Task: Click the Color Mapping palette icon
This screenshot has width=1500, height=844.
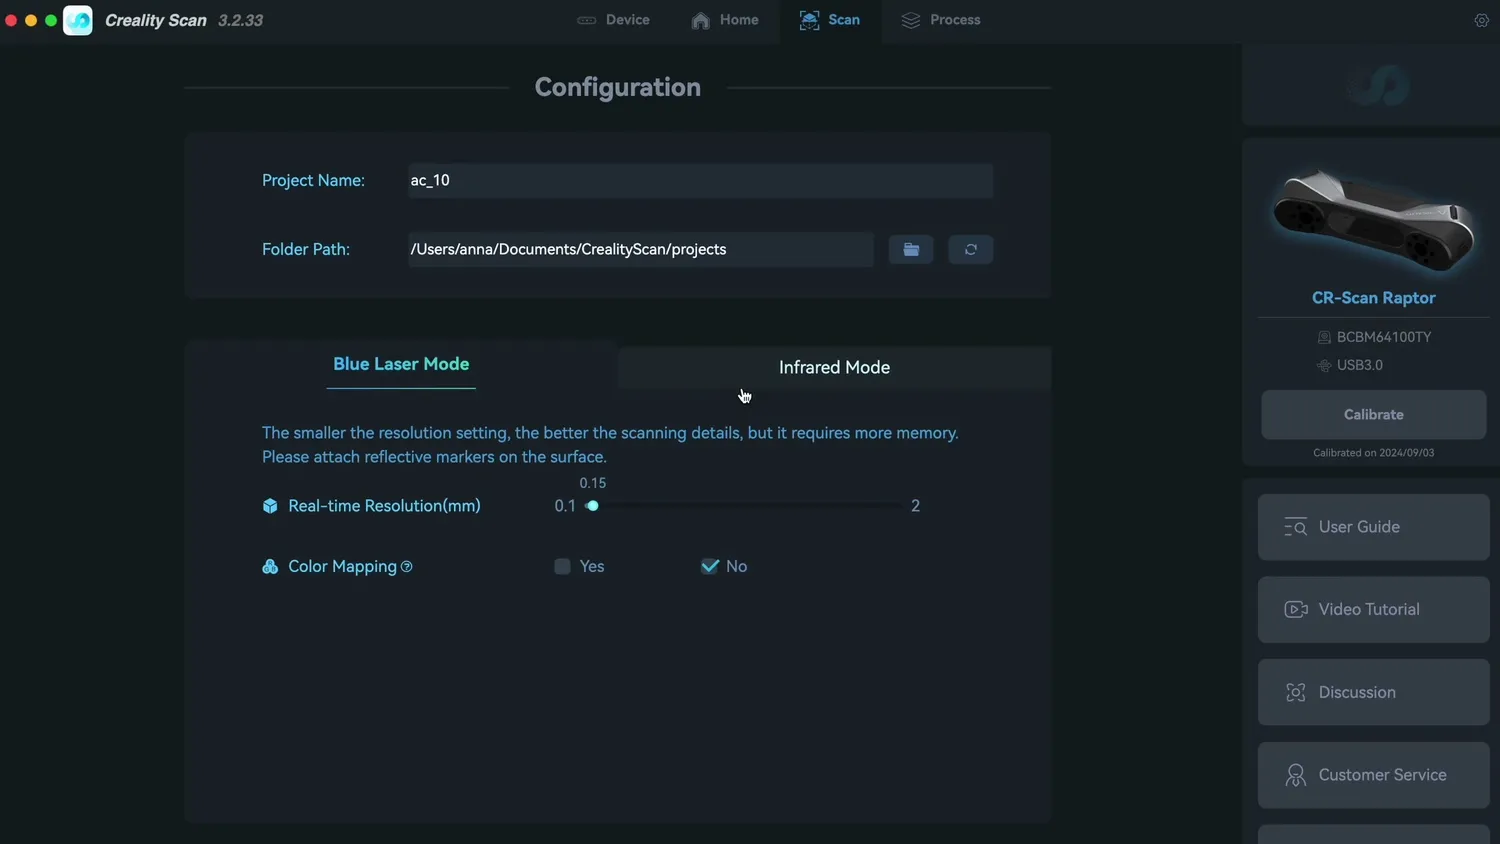Action: (270, 567)
